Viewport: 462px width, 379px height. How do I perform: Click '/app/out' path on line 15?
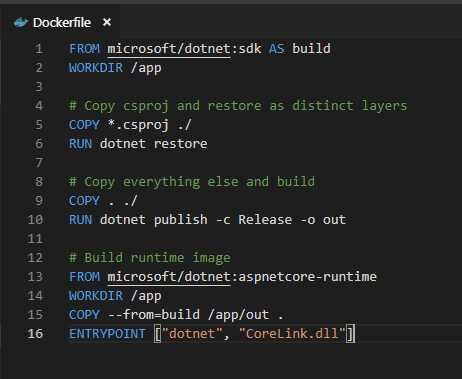coord(238,315)
